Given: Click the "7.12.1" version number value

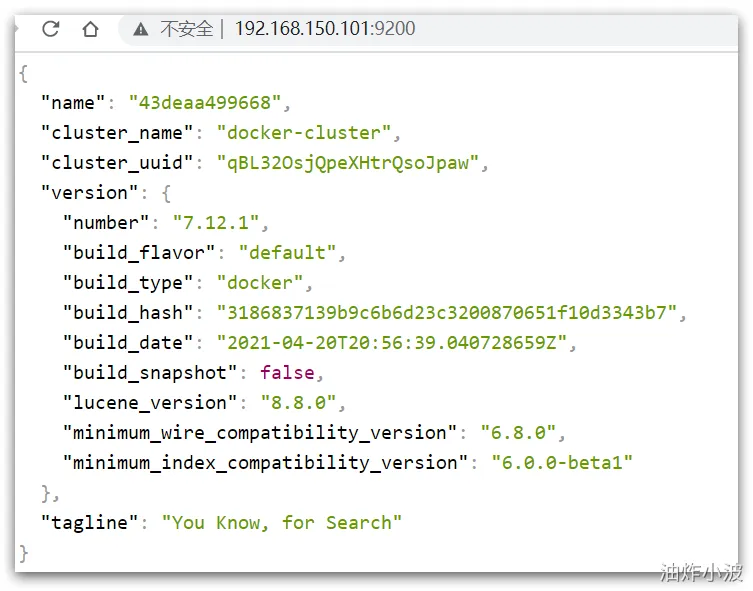Looking at the screenshot, I should pos(221,222).
